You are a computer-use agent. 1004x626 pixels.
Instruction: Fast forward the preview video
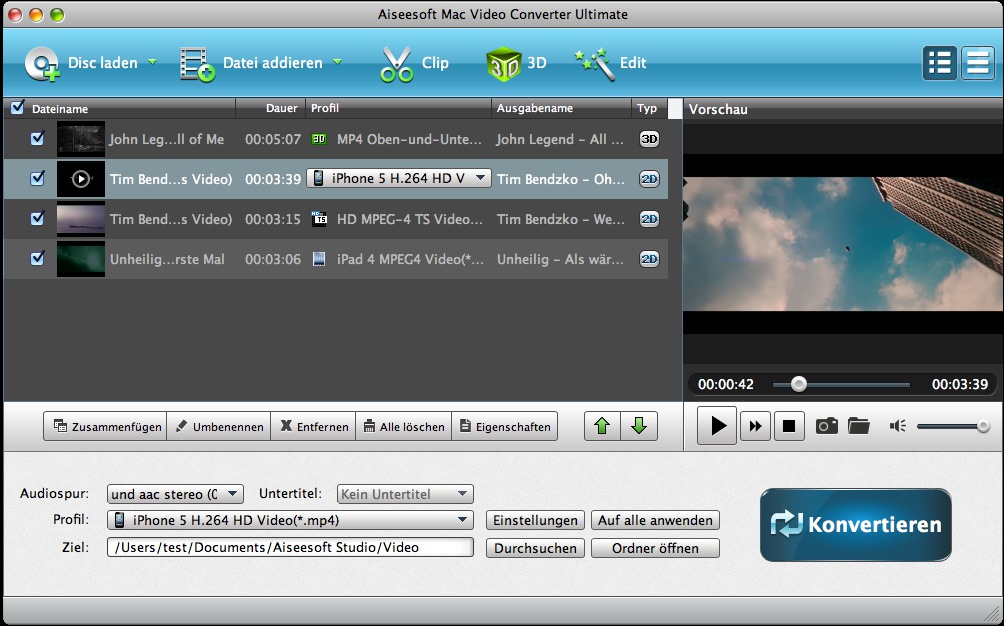[755, 426]
